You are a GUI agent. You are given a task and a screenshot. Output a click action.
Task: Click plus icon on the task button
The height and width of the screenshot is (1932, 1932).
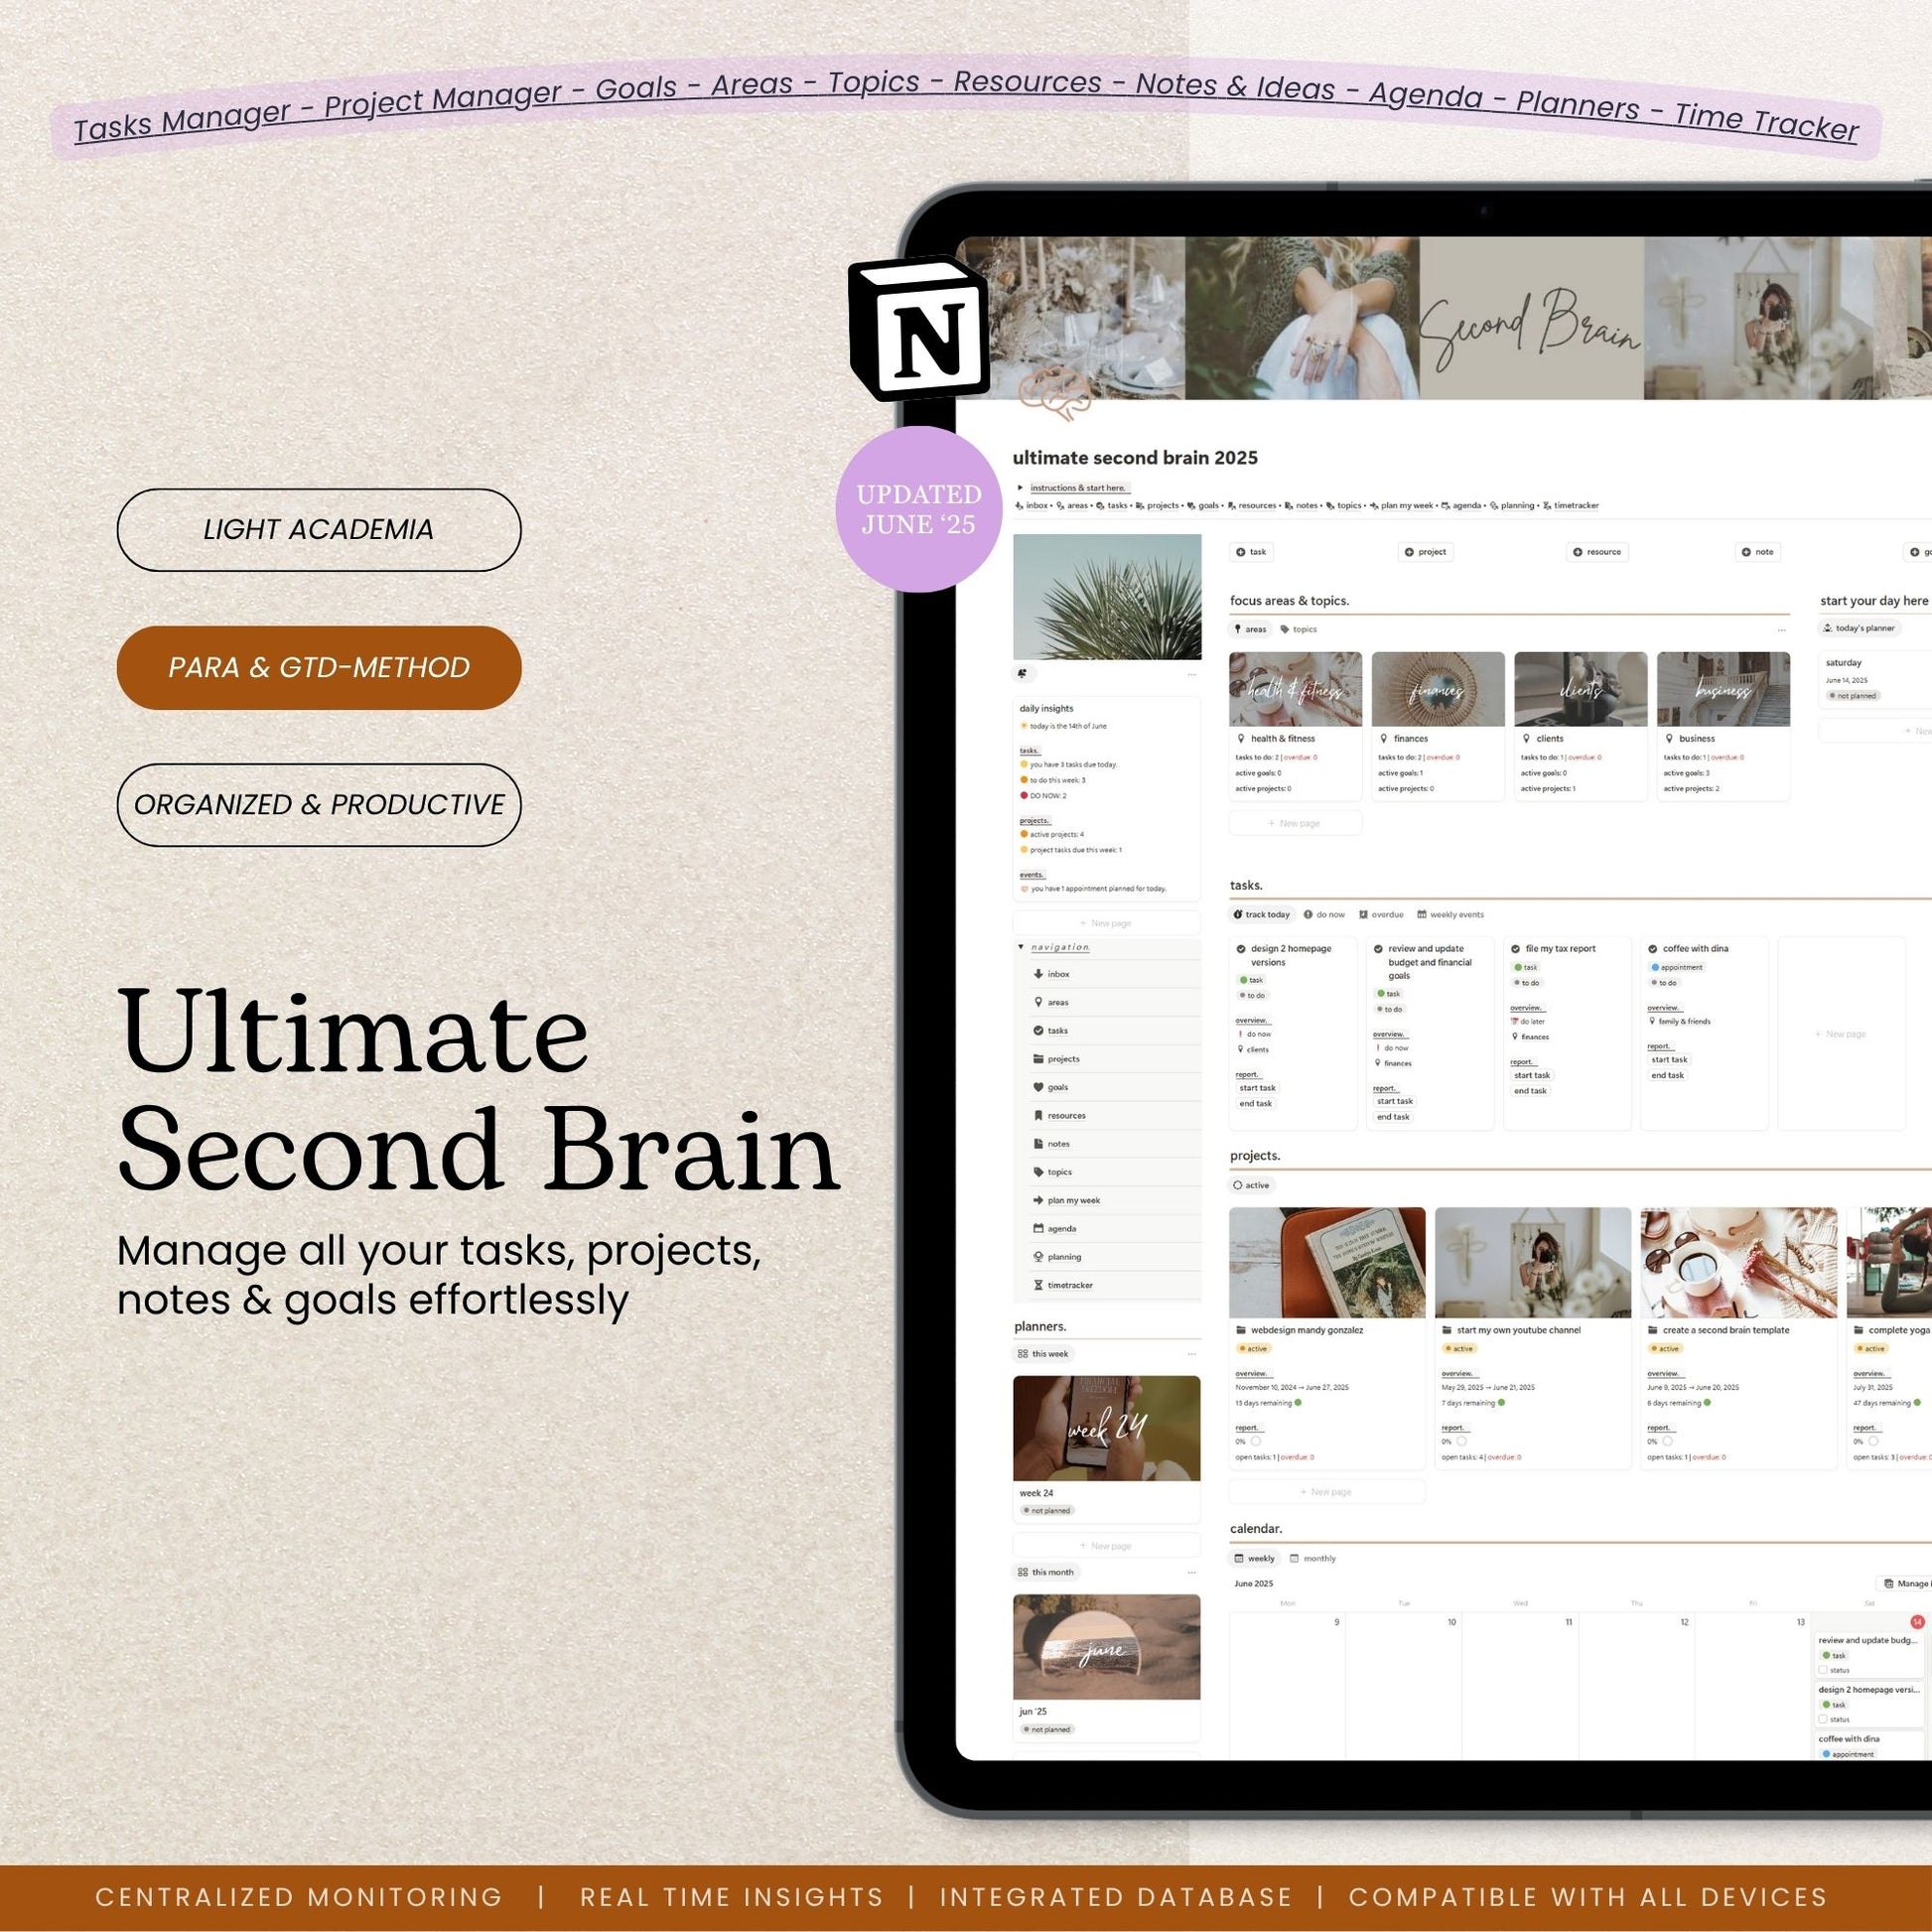click(1241, 552)
